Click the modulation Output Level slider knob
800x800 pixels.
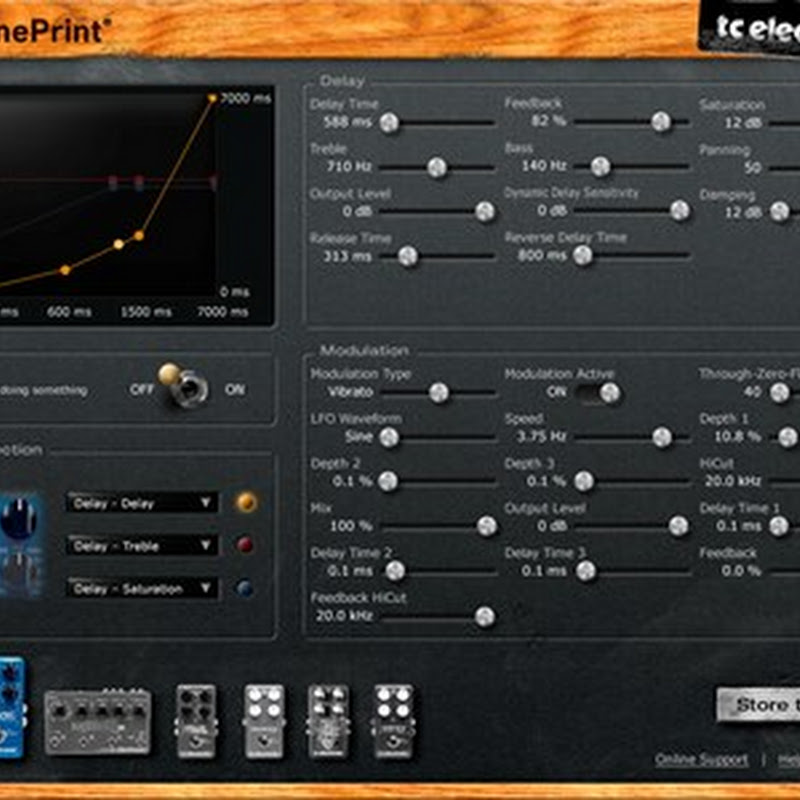(x=679, y=526)
